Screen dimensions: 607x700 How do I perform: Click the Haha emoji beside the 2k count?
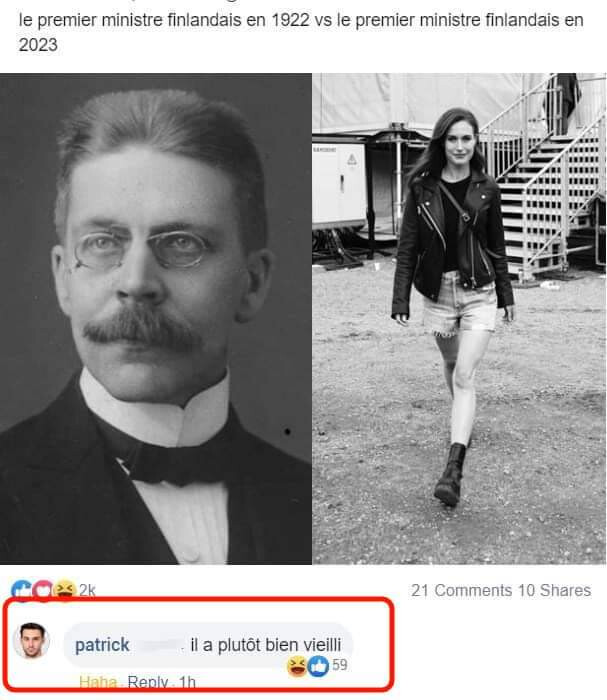[x=65, y=590]
